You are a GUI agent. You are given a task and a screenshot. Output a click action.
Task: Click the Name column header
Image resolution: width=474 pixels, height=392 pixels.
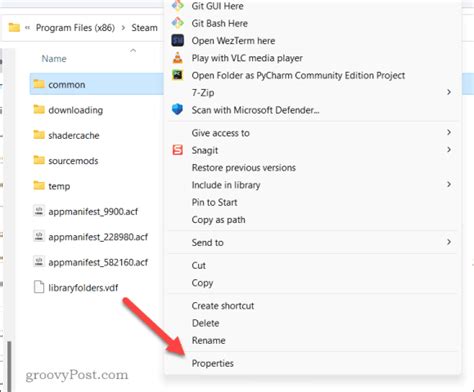pos(54,59)
